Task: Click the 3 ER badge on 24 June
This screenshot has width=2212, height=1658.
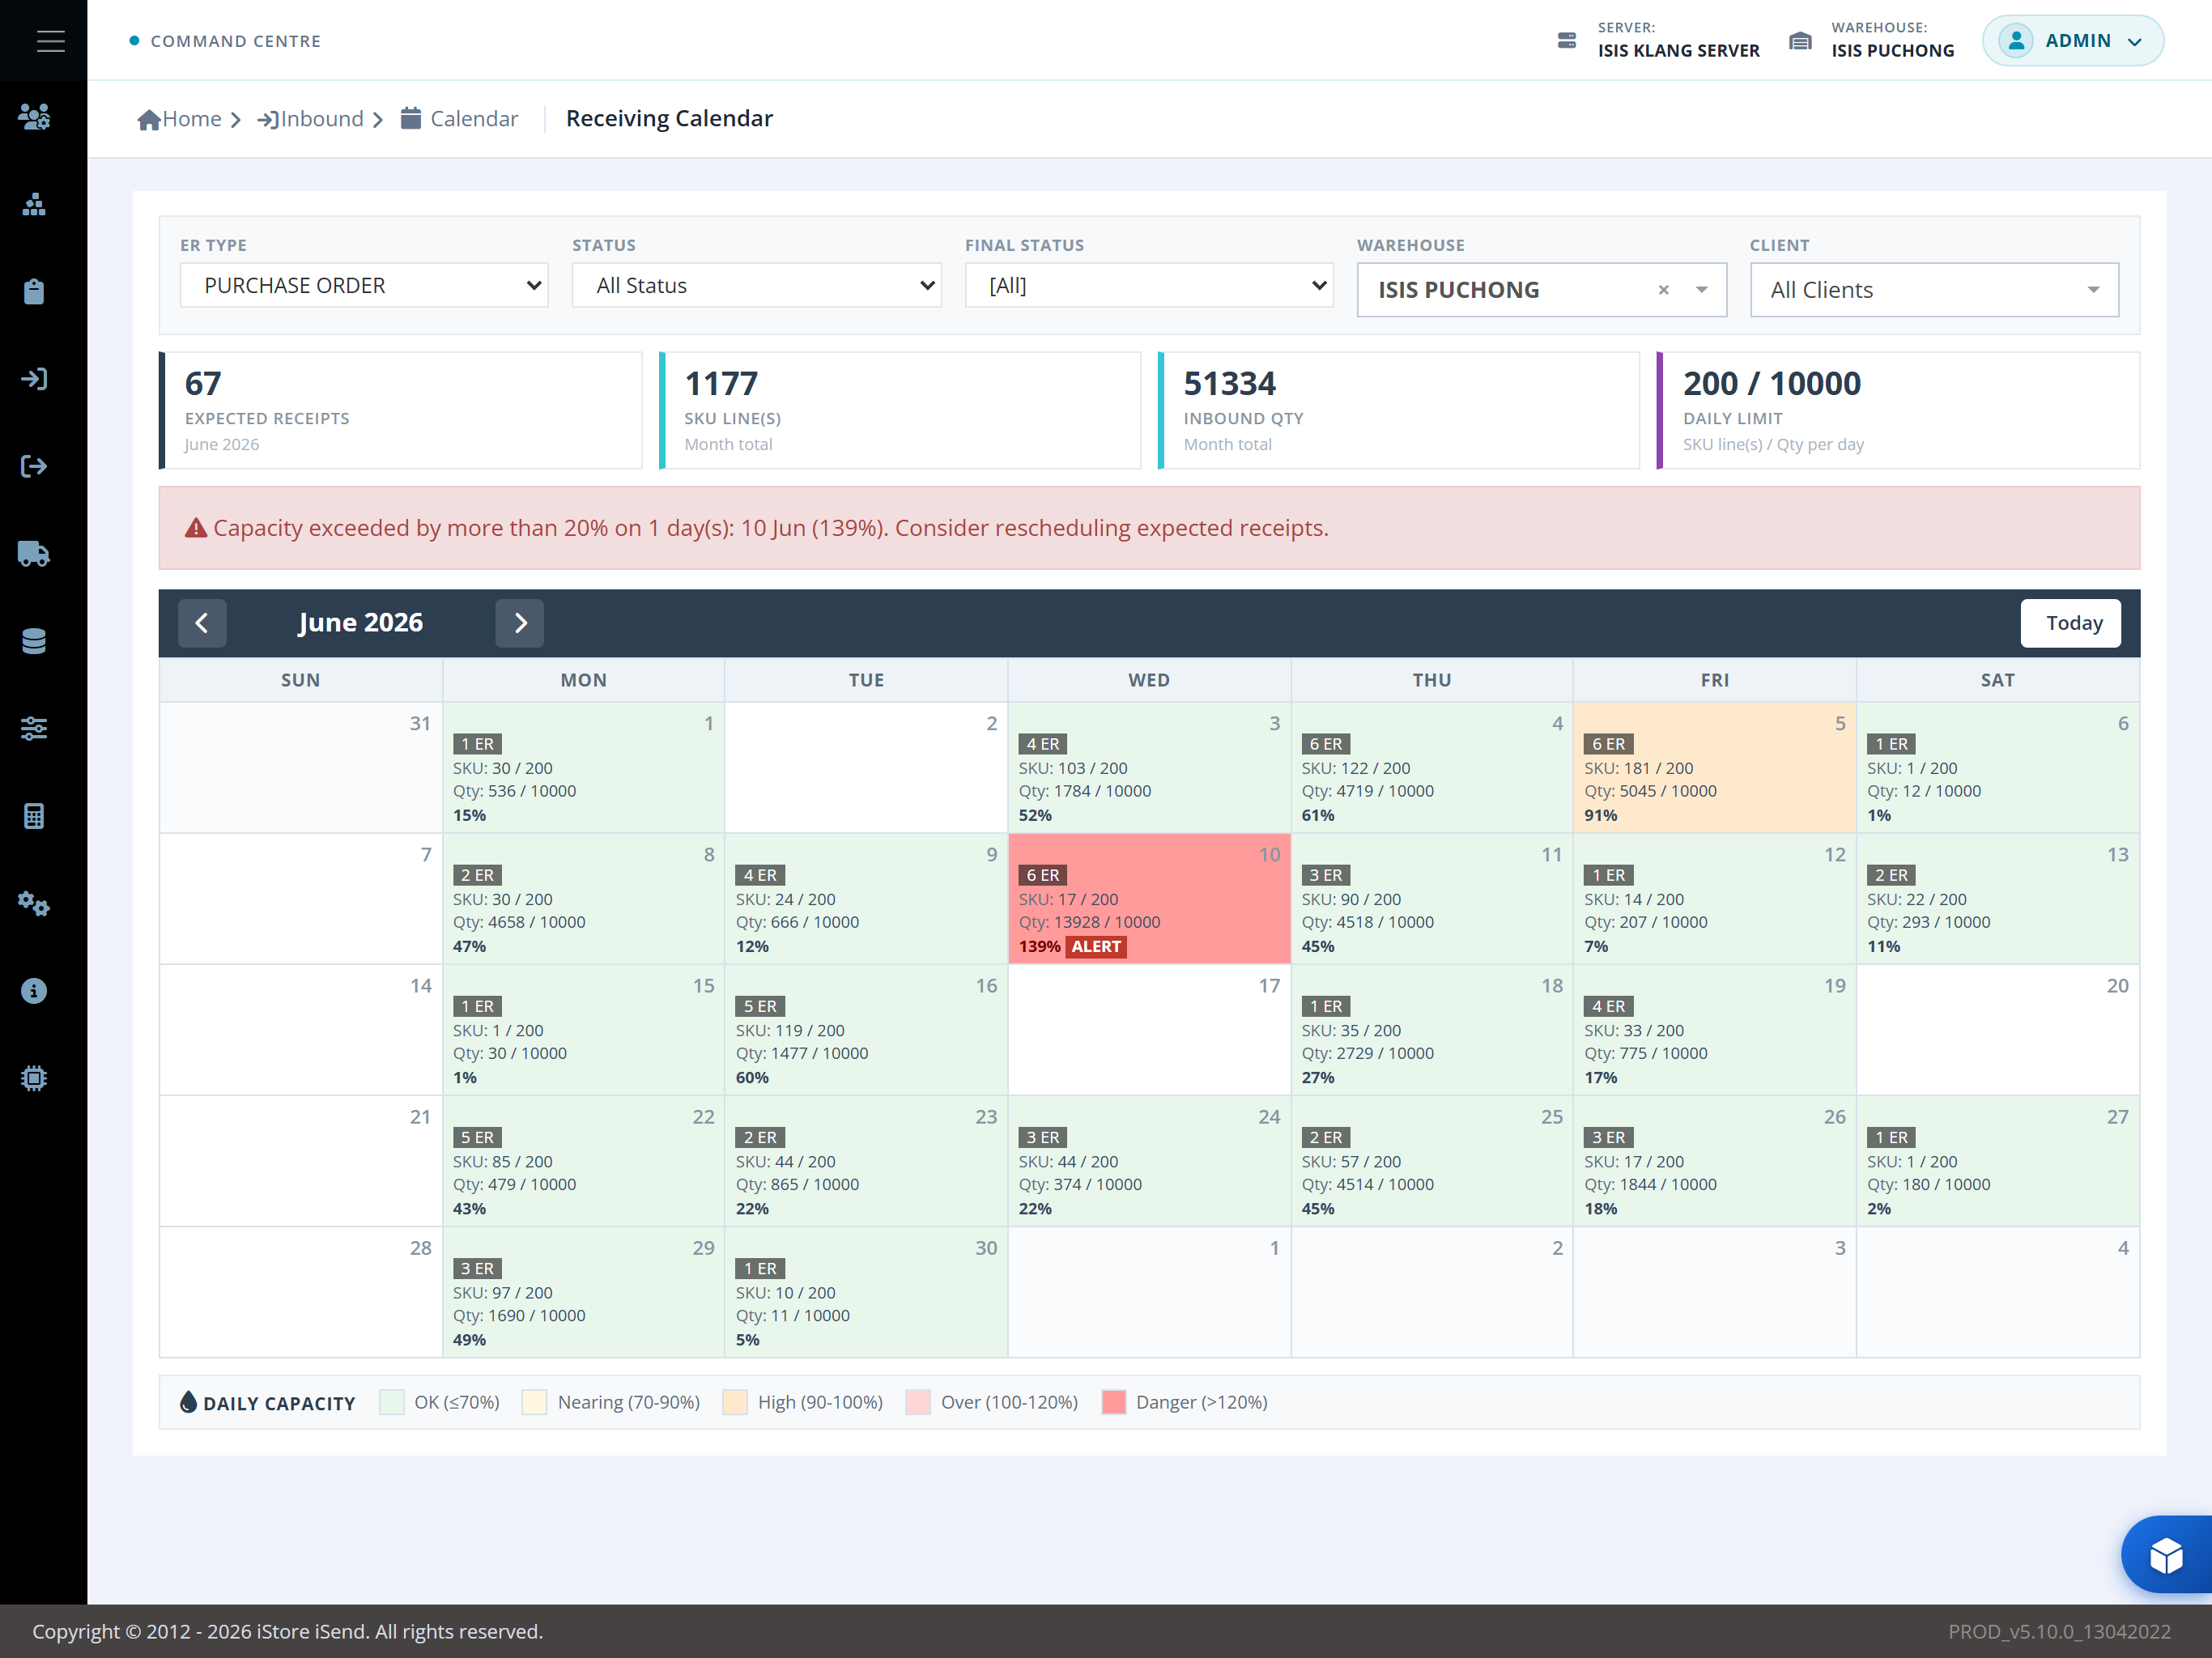Action: click(1043, 1137)
